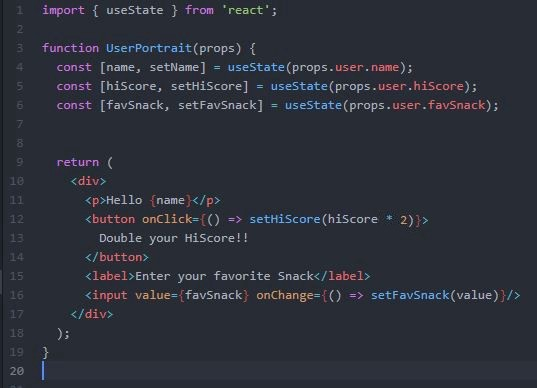Click the closing </div> tag
This screenshot has height=388, width=537.
tap(92, 314)
